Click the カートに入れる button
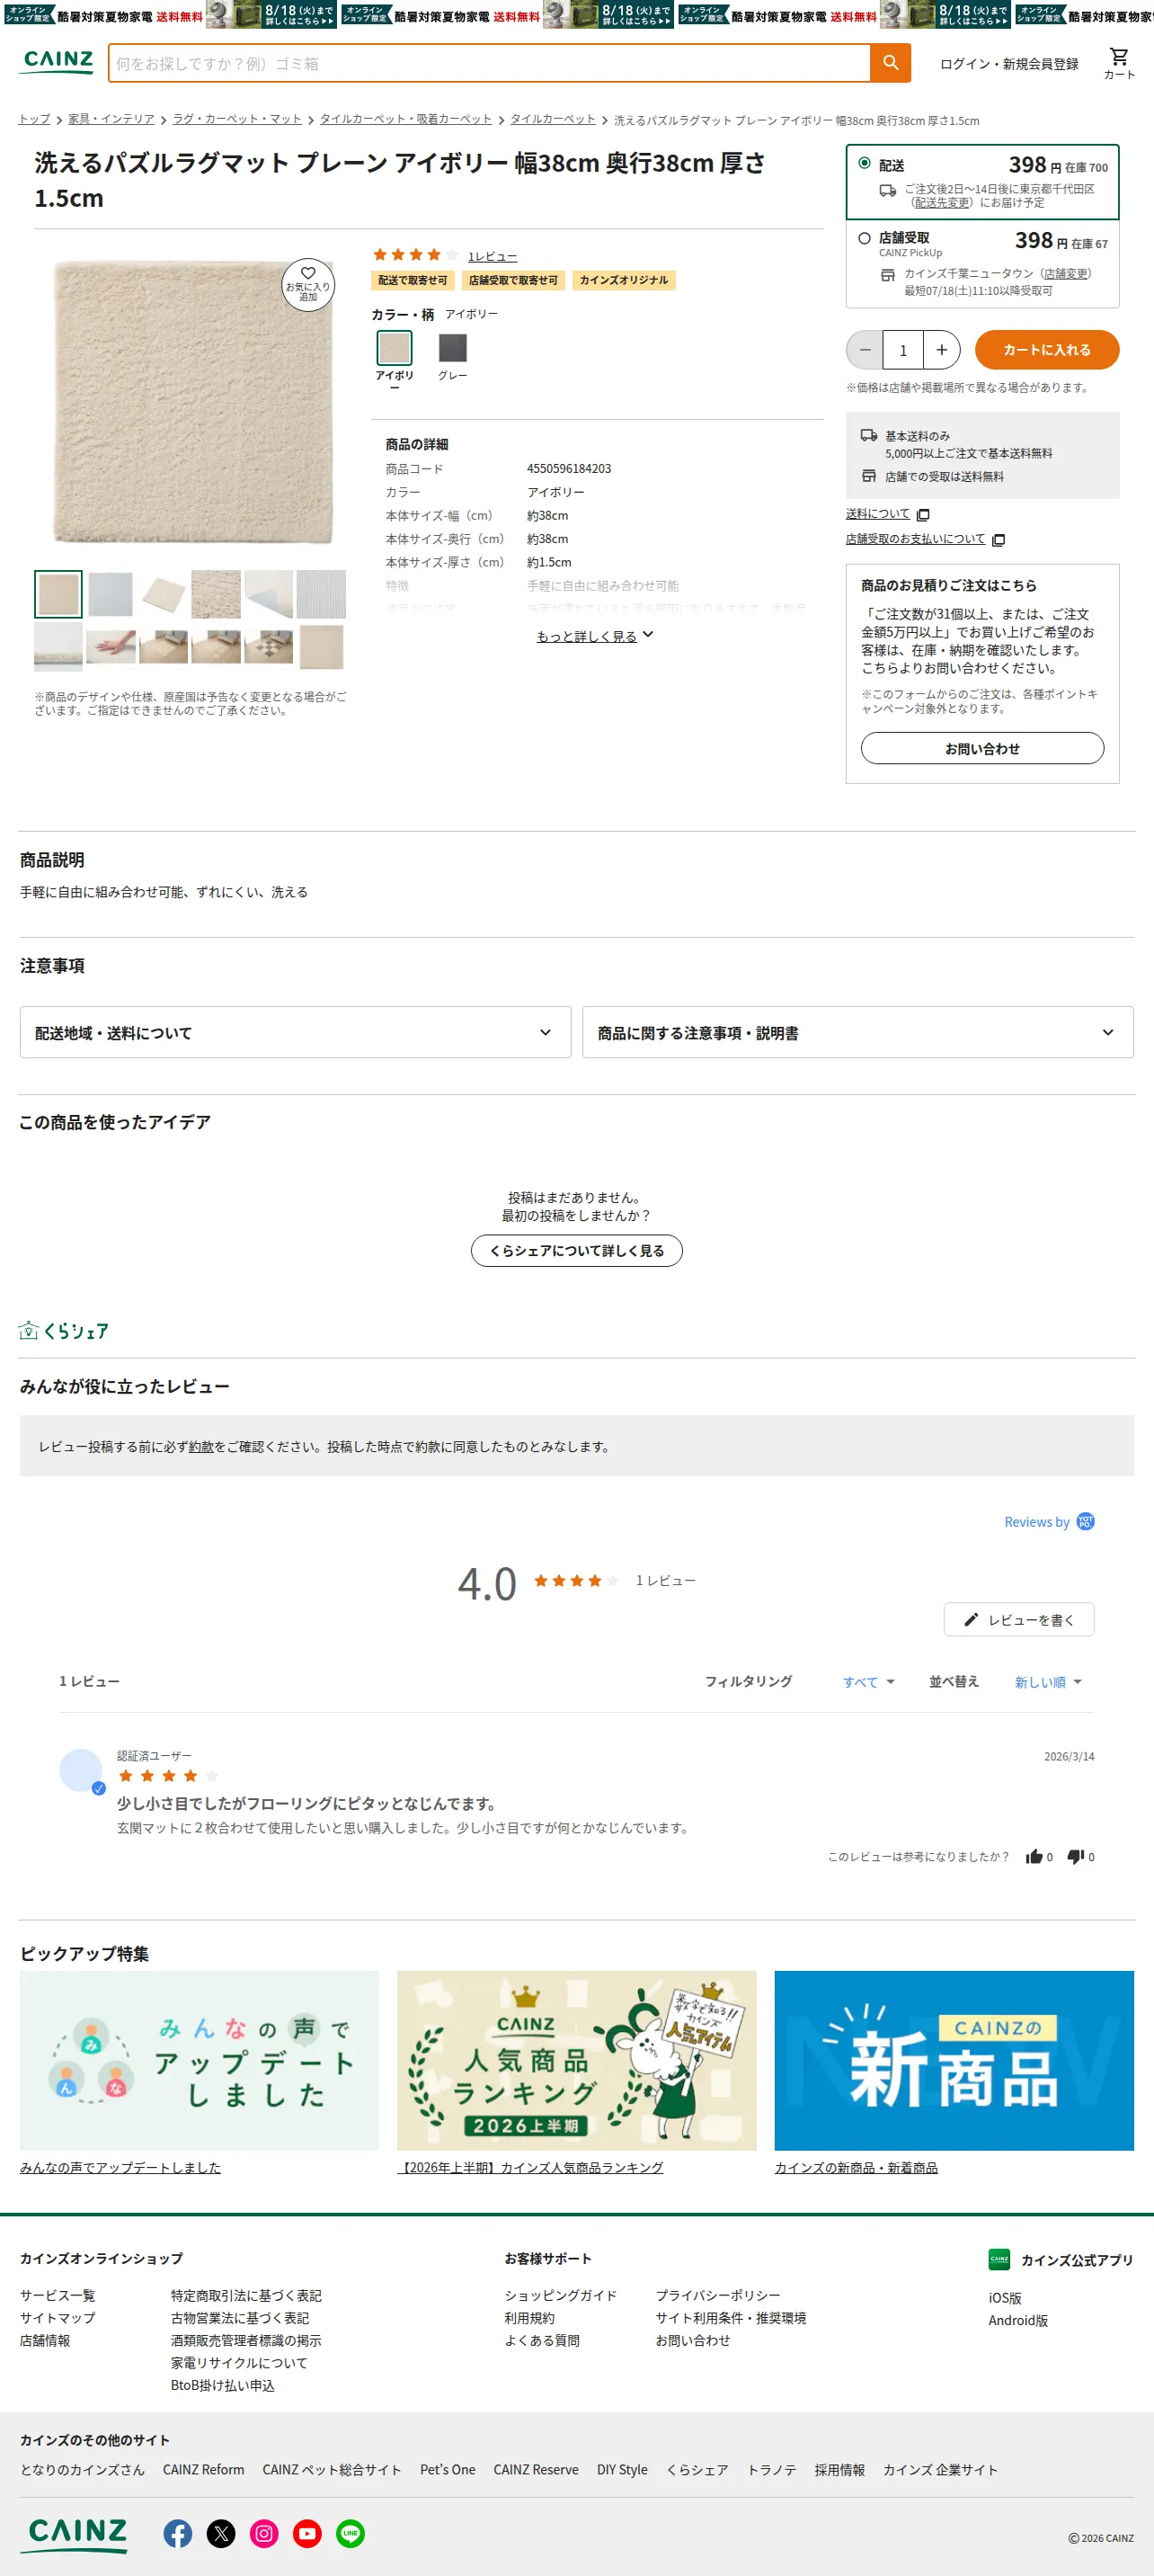The width and height of the screenshot is (1154, 2576). click(1047, 350)
